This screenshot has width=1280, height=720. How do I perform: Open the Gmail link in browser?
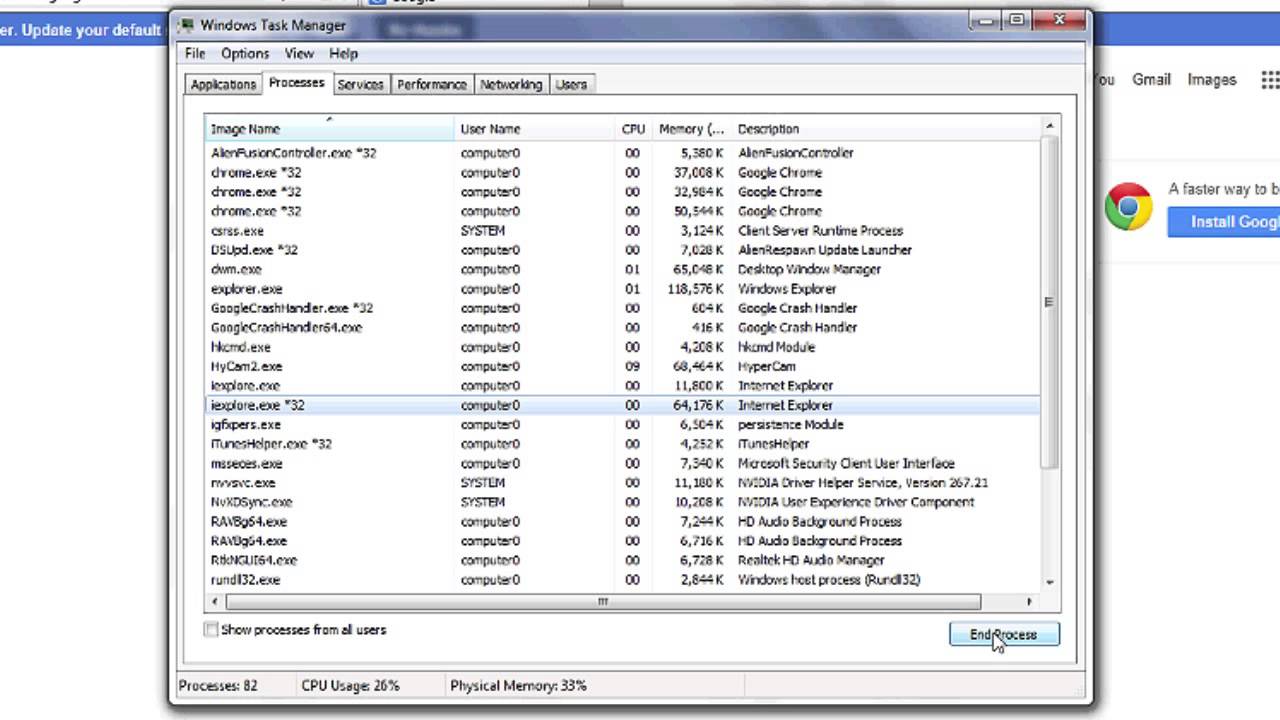coord(1151,80)
